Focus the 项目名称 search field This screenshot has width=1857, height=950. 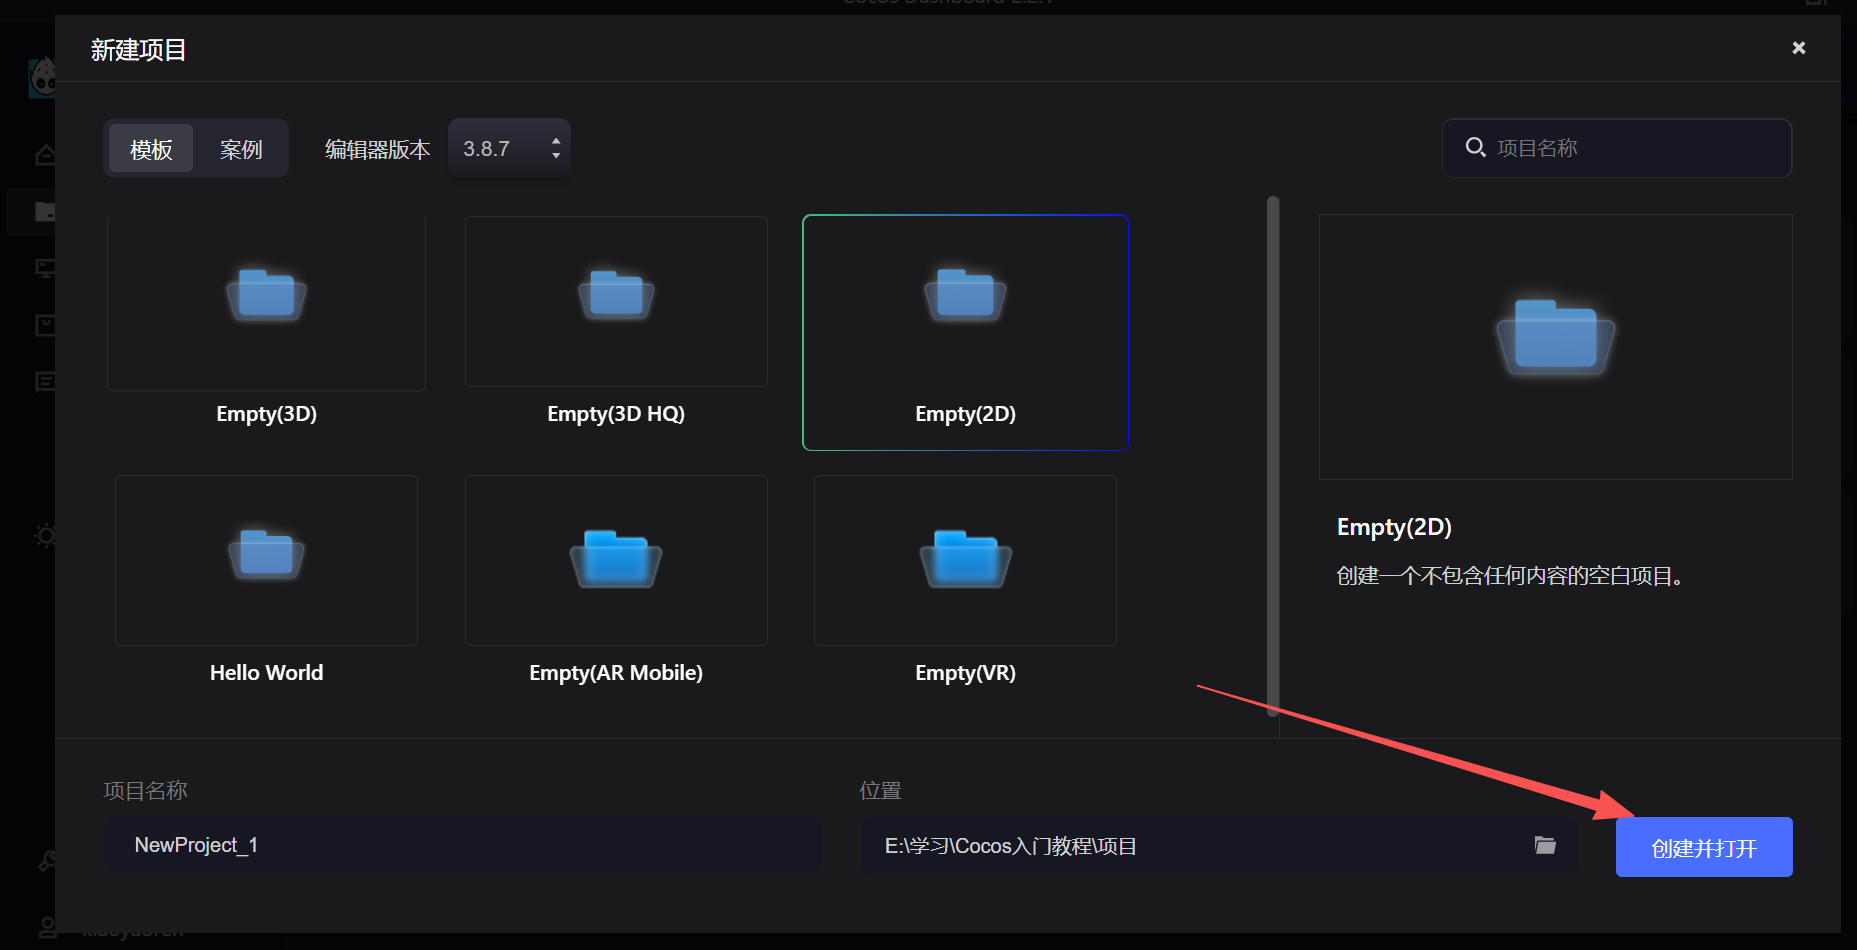coord(1617,148)
